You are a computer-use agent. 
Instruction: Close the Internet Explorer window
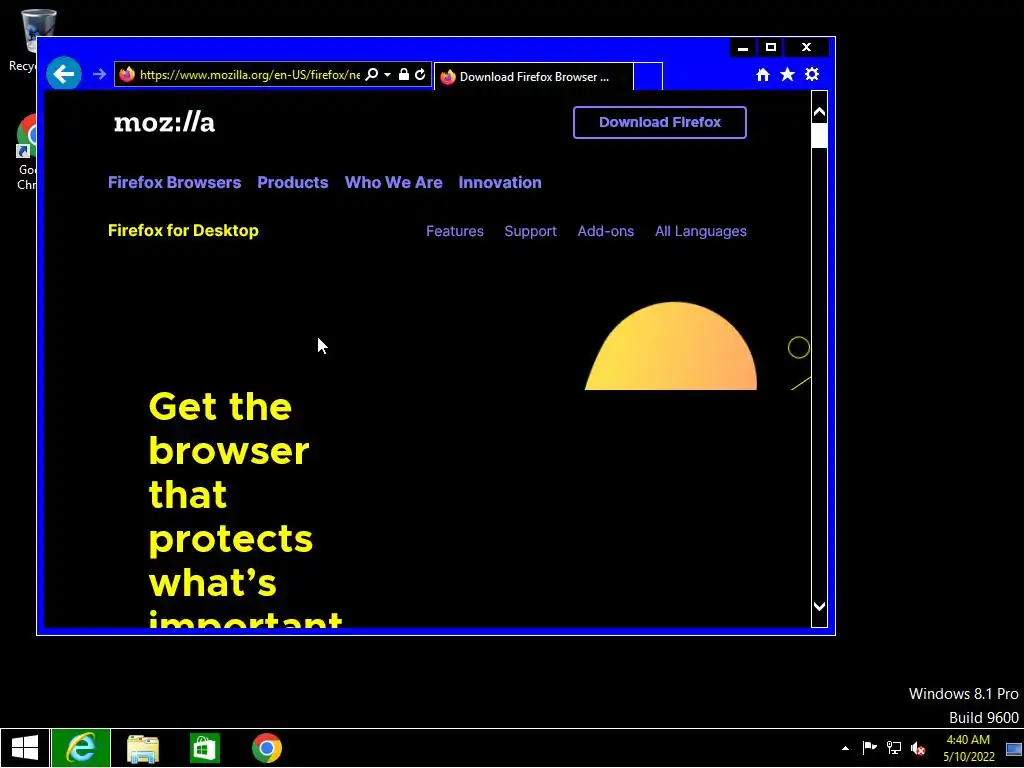[807, 47]
